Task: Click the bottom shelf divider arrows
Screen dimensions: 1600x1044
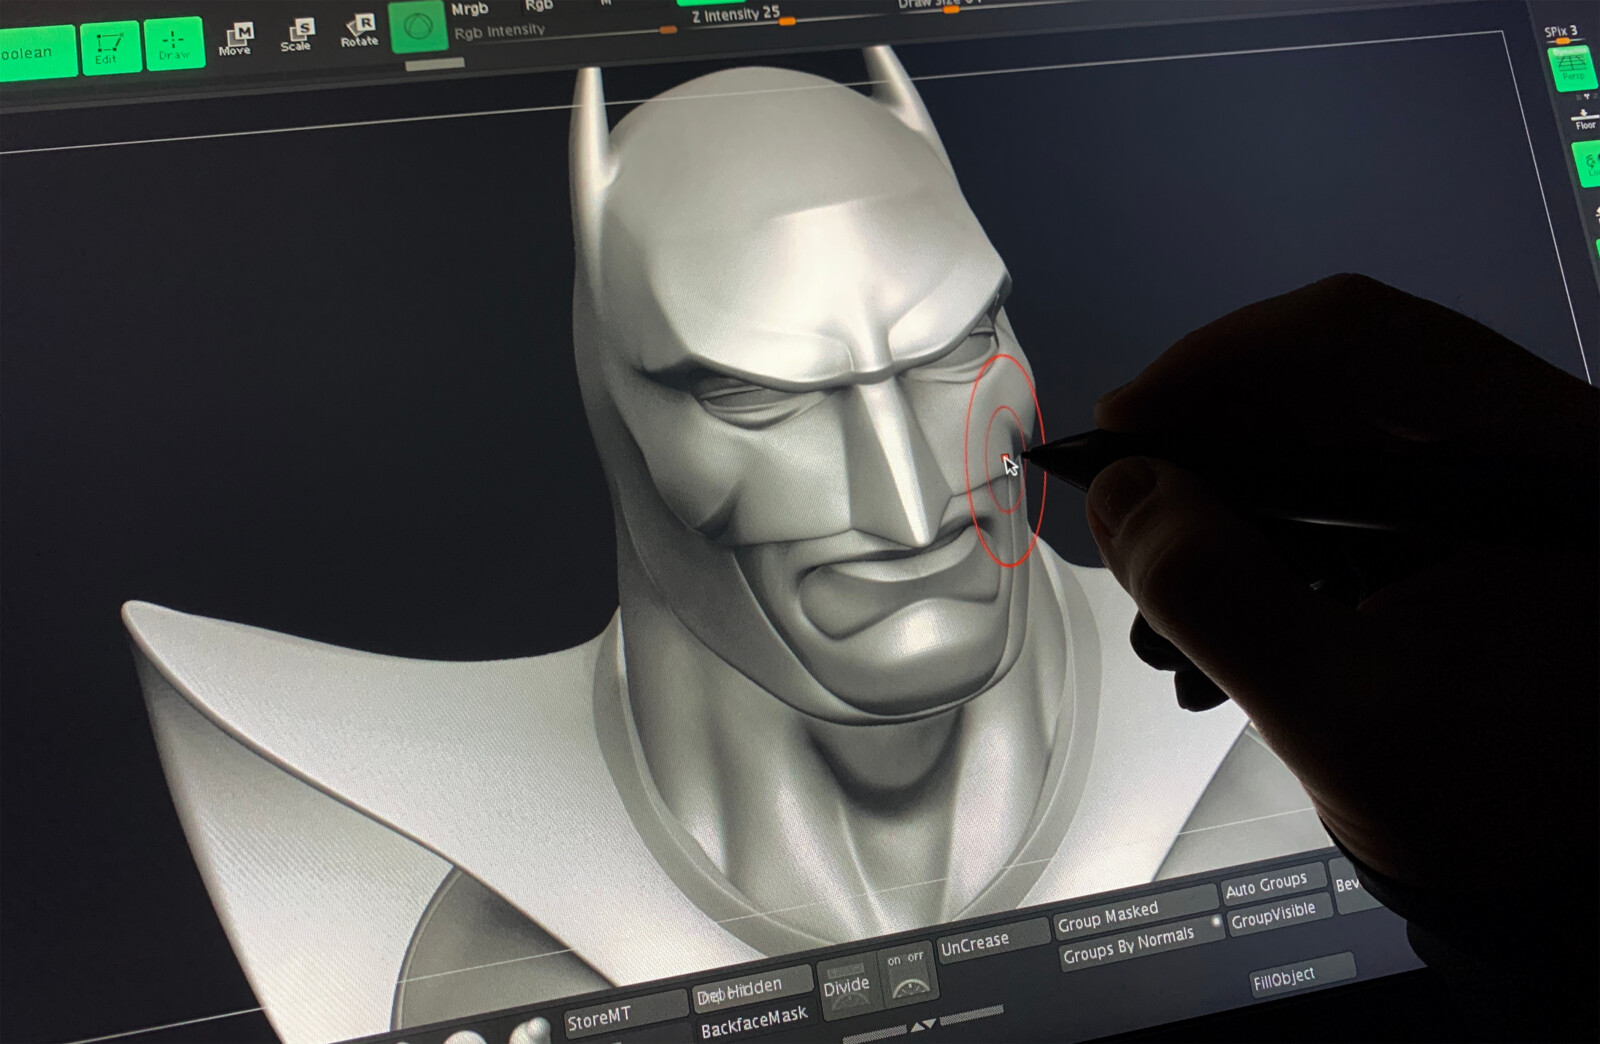Action: 923,1025
